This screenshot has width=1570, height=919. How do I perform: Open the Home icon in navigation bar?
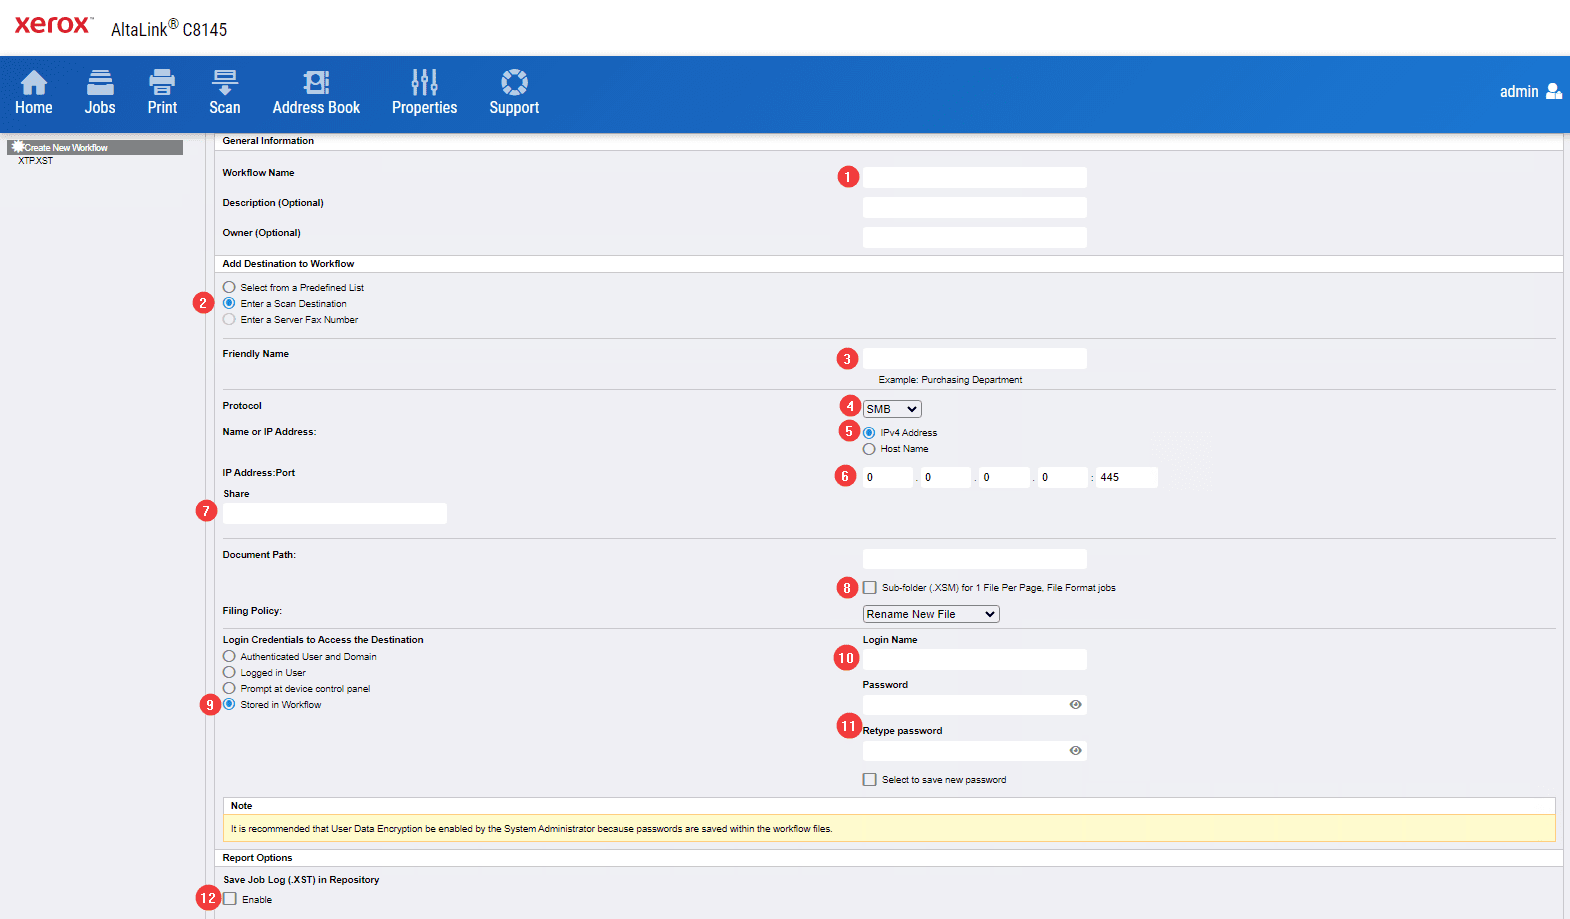34,82
